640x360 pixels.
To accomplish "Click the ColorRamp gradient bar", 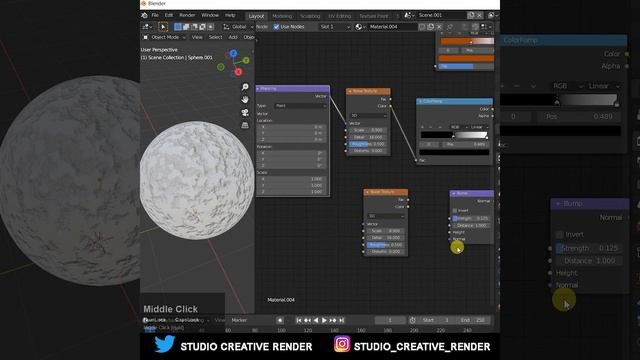I will pos(454,135).
